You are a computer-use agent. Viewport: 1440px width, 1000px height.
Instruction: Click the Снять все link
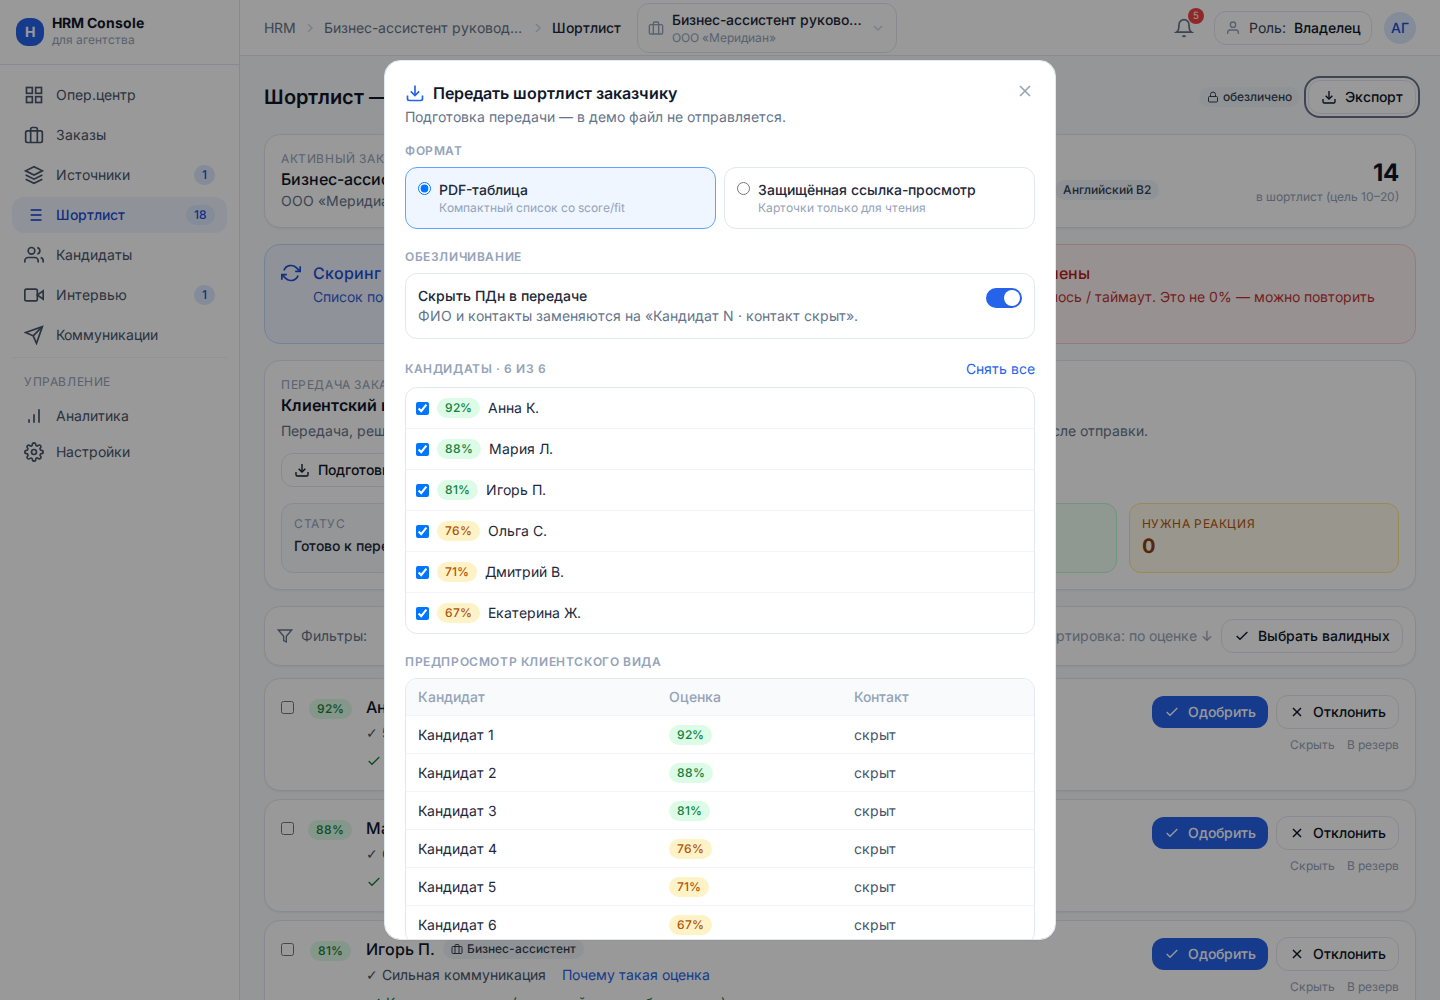1000,369
